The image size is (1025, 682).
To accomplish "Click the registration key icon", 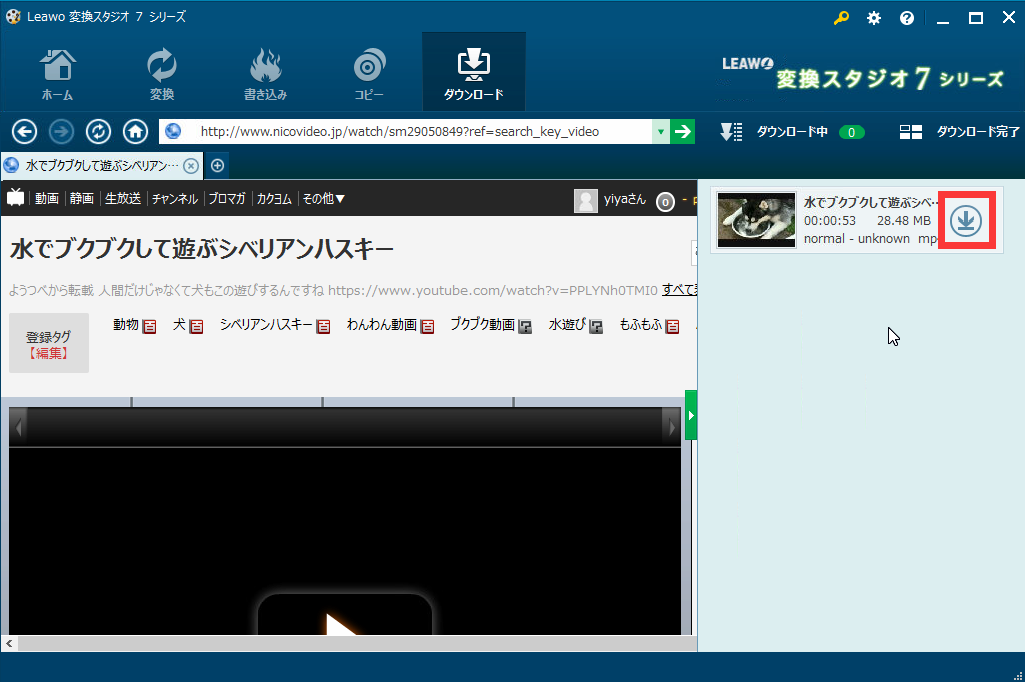I will tap(841, 17).
